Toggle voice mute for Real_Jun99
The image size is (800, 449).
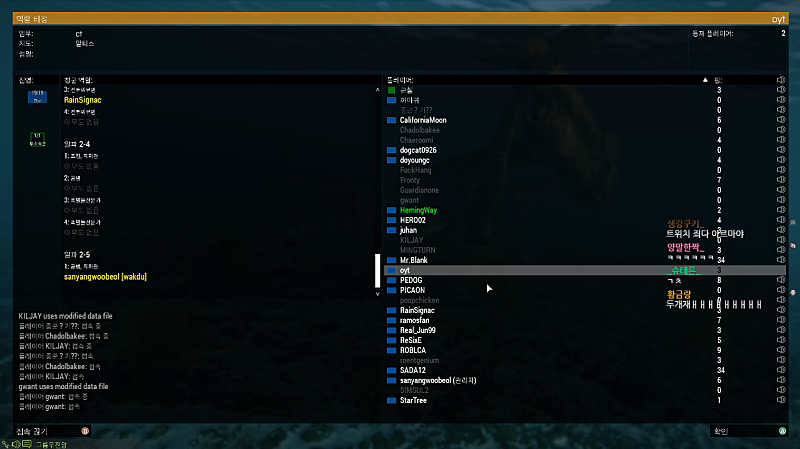tap(781, 330)
